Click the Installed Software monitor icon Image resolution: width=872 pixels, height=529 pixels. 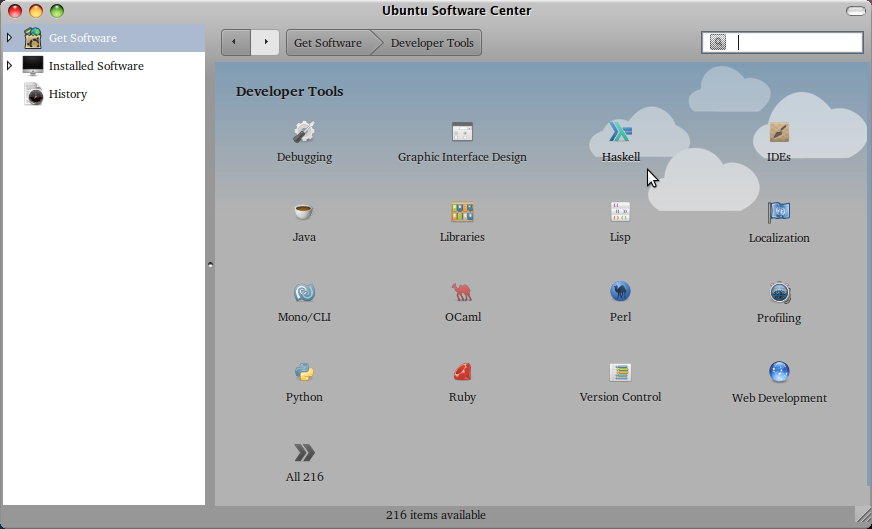33,66
